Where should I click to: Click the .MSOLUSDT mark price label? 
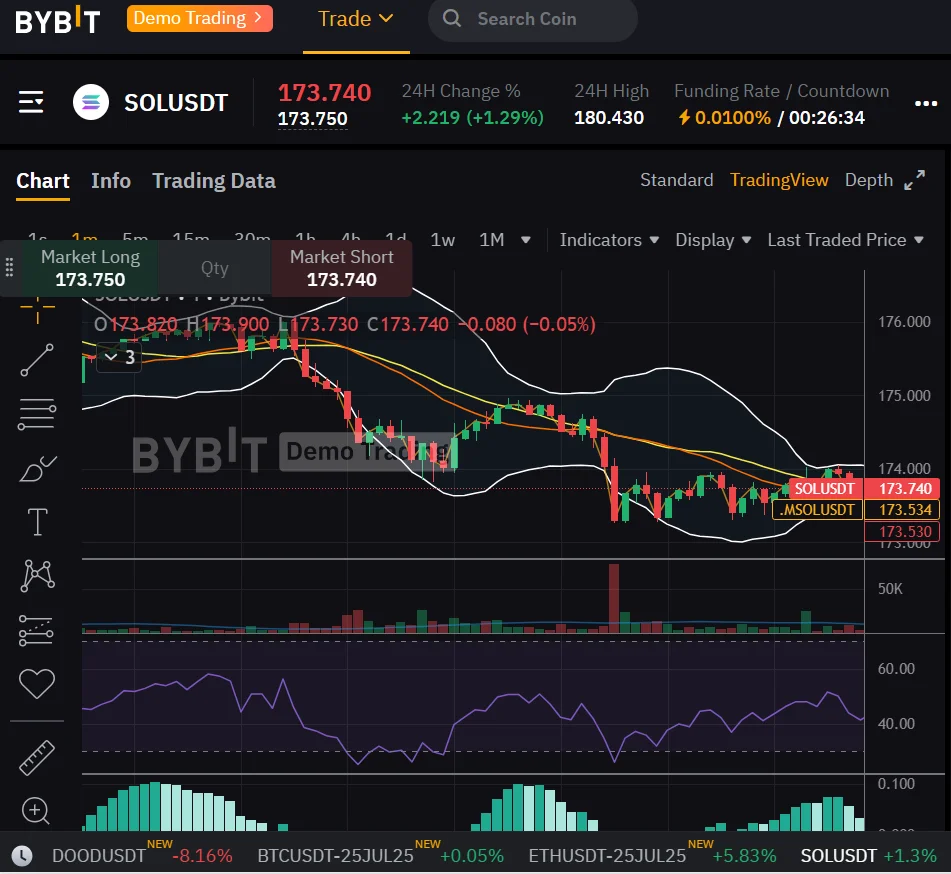coord(817,509)
